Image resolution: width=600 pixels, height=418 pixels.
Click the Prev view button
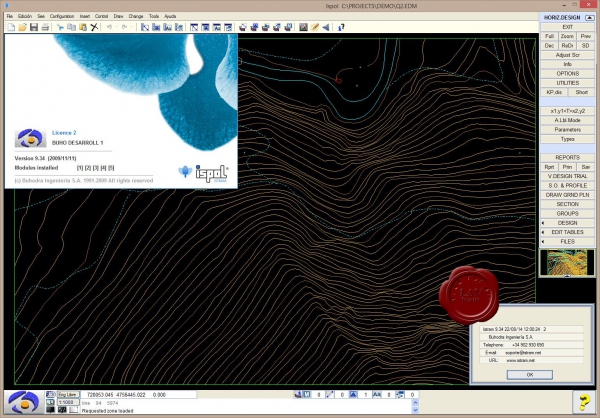pos(585,36)
